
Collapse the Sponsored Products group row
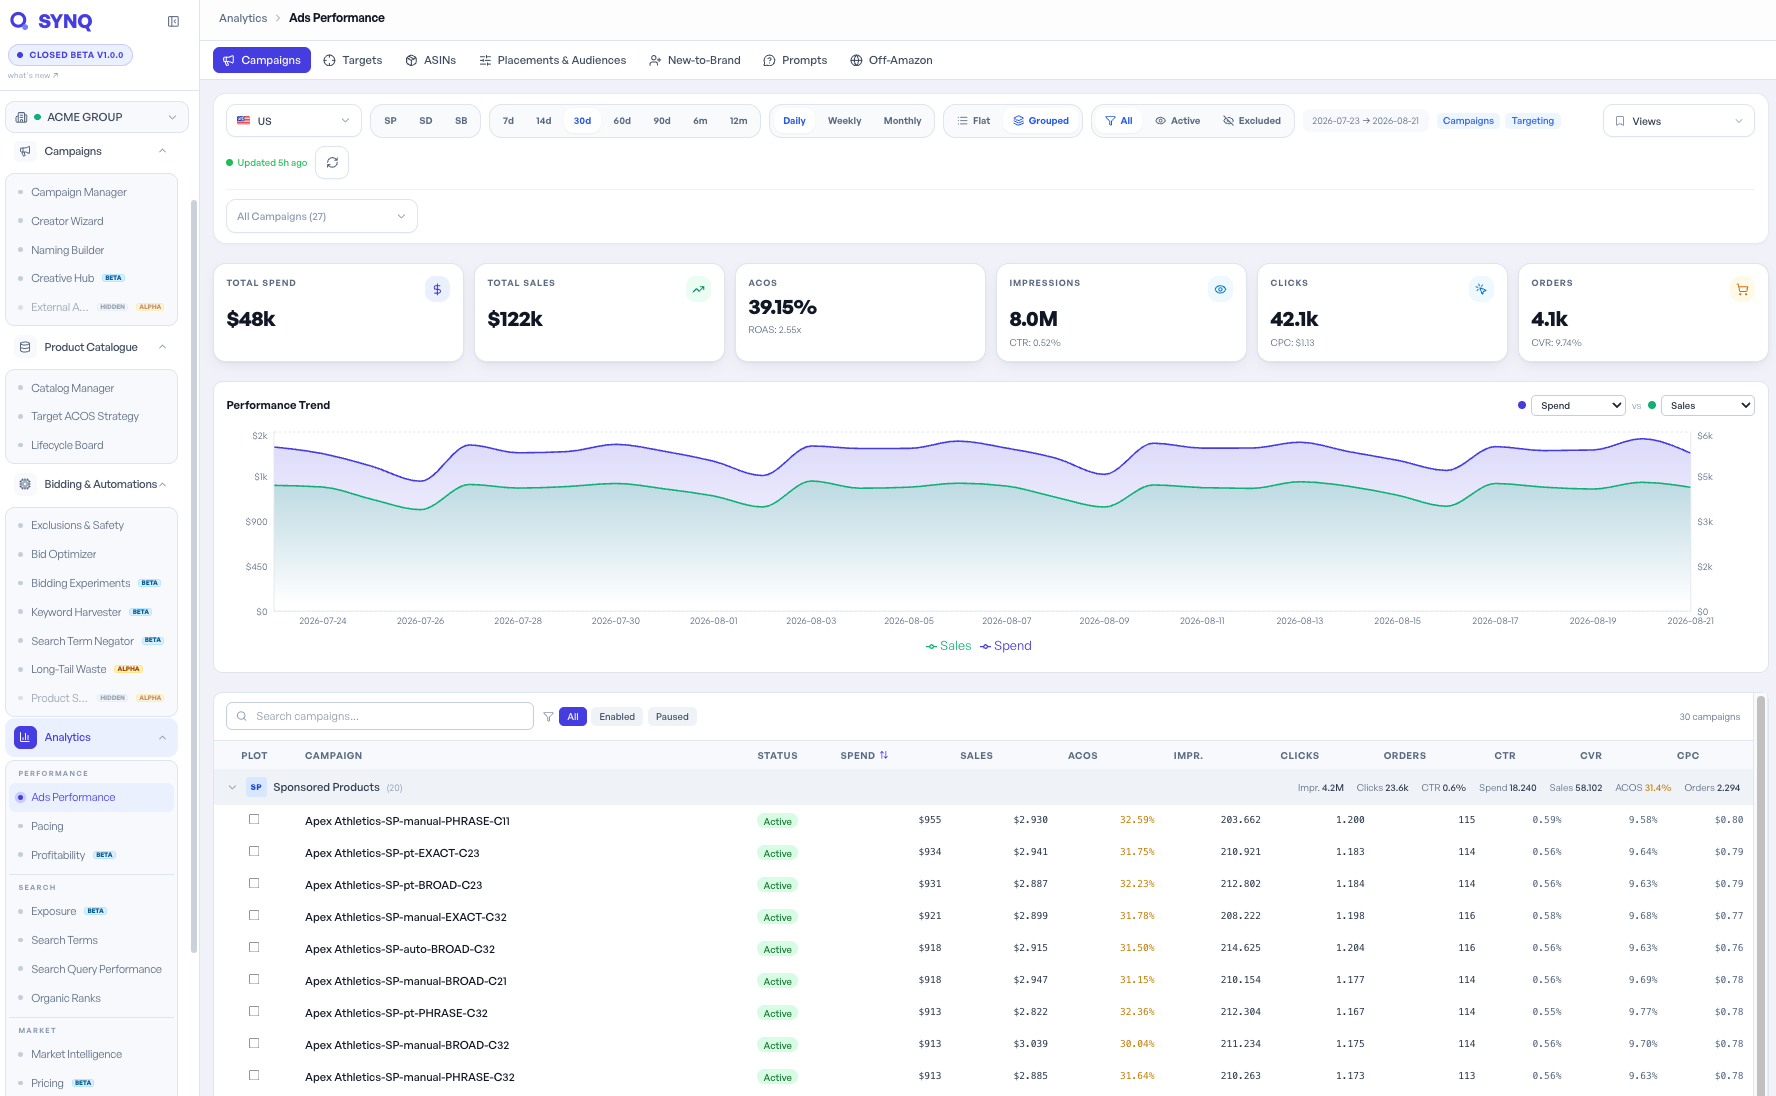[232, 787]
